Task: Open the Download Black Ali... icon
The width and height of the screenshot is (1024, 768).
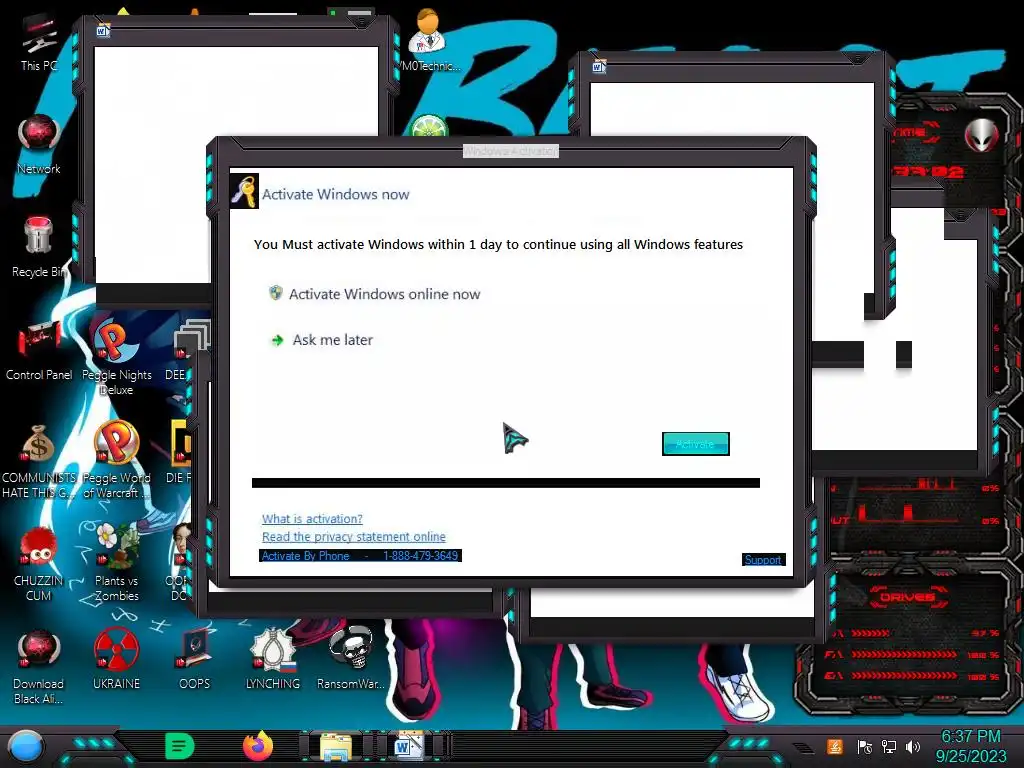Action: (x=39, y=666)
